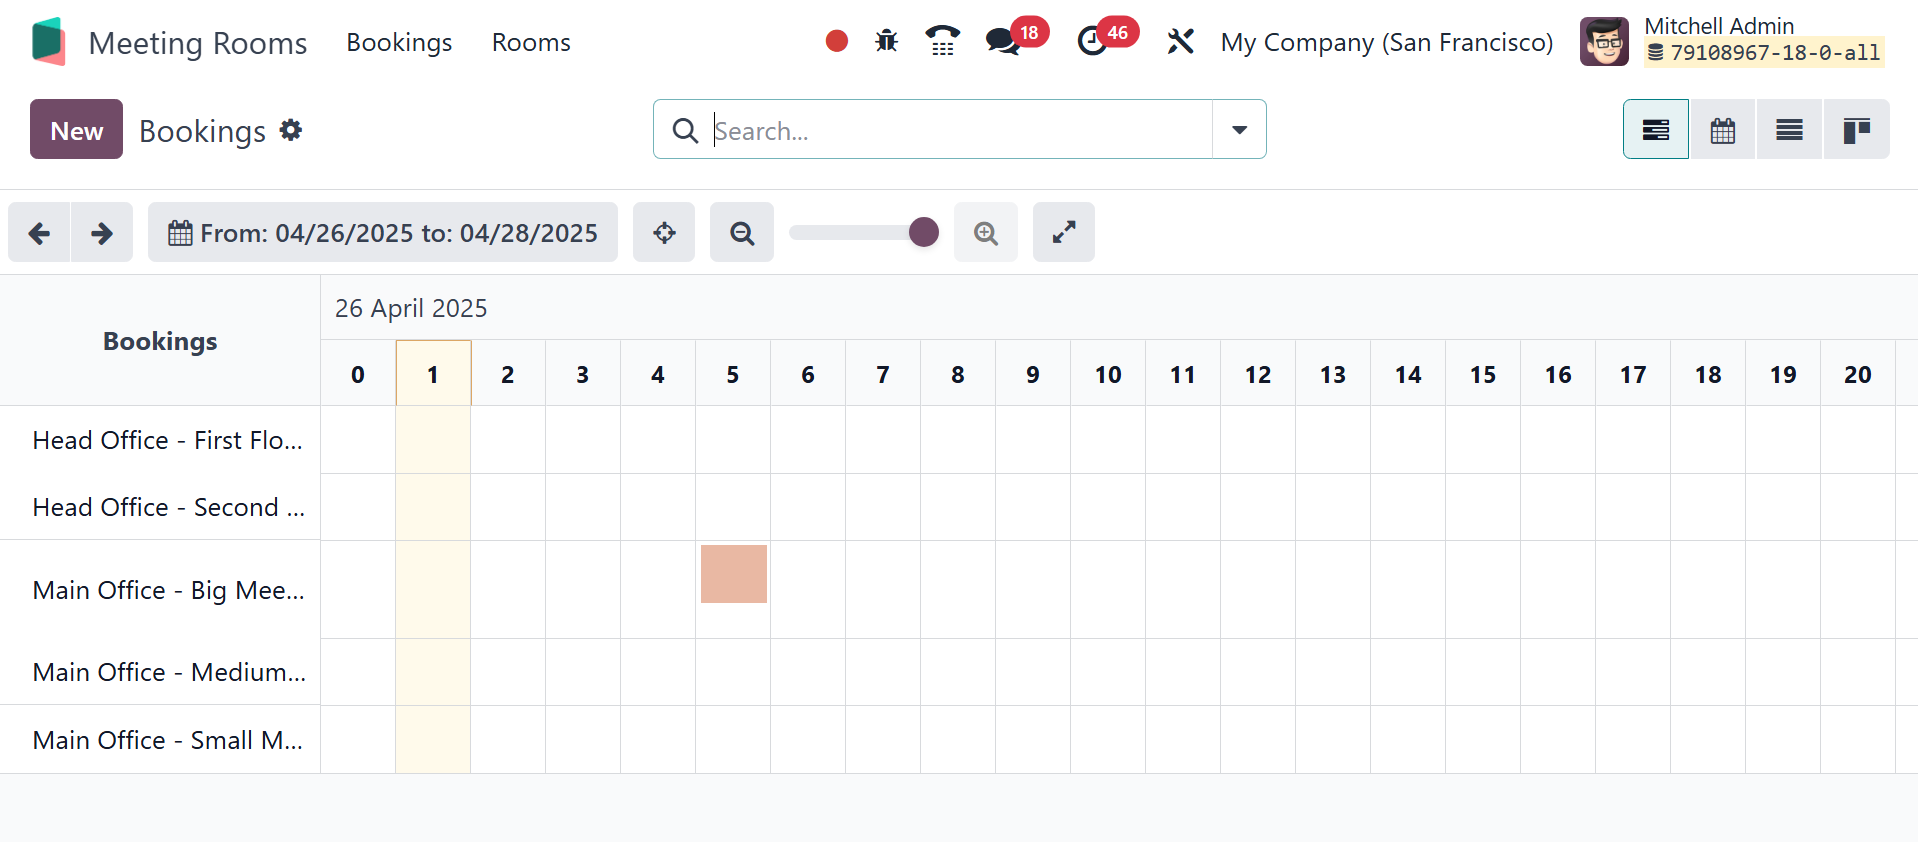This screenshot has width=1918, height=842.
Task: Switch to the calendar view
Action: point(1722,130)
